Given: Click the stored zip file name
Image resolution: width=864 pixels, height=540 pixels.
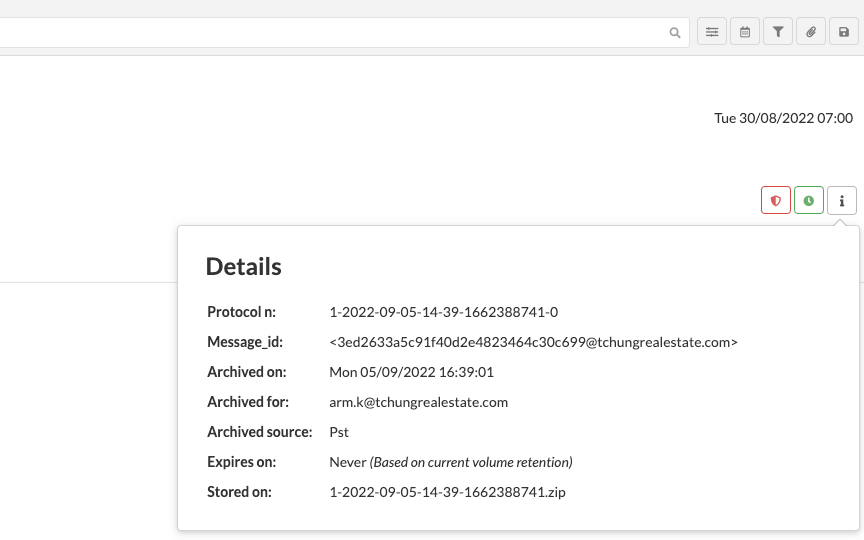Looking at the screenshot, I should (447, 492).
